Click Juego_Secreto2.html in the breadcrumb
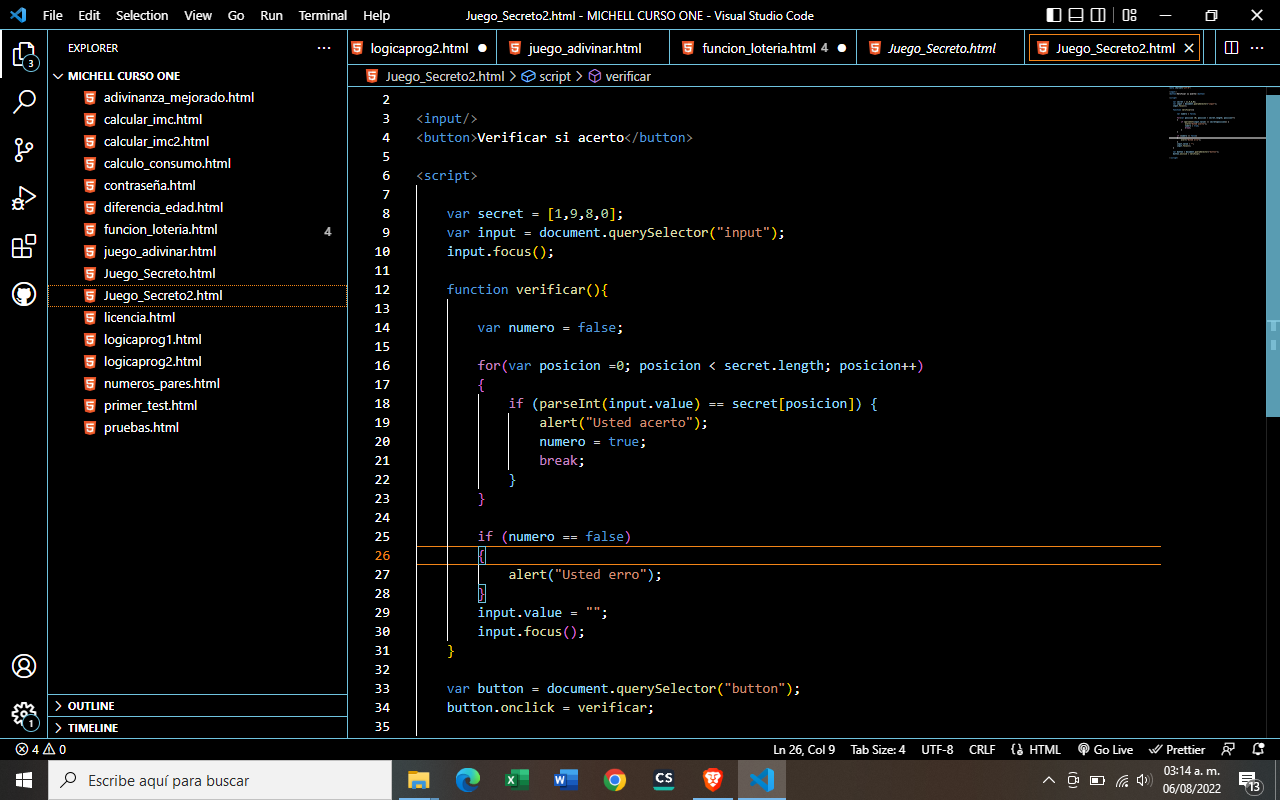The height and width of the screenshot is (800, 1280). click(x=435, y=76)
